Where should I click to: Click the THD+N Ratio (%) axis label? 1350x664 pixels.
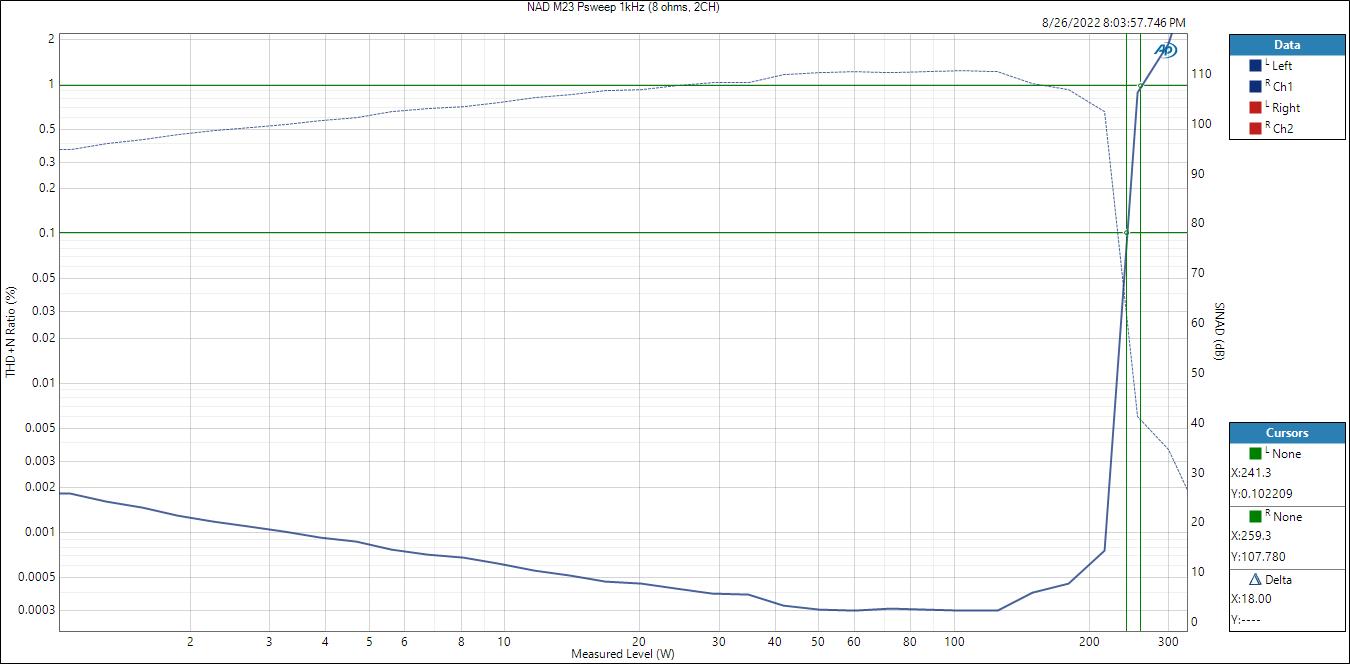(11, 332)
